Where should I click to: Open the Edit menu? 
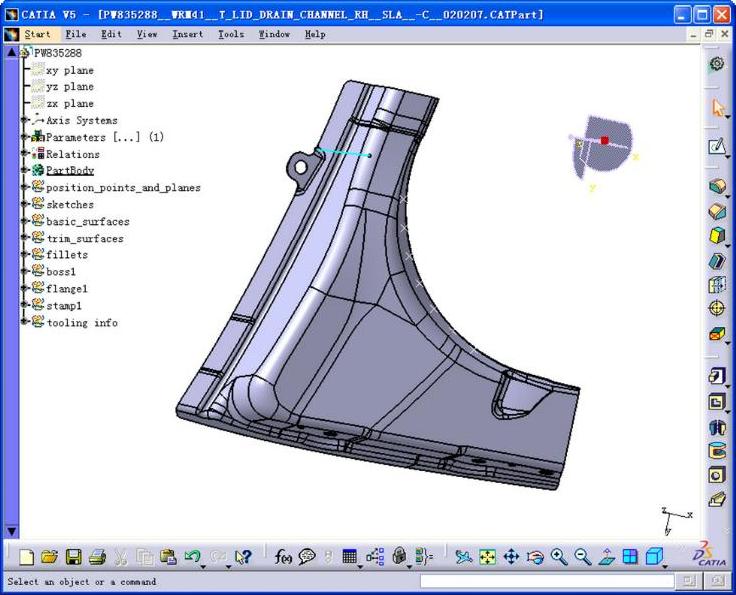[x=111, y=34]
